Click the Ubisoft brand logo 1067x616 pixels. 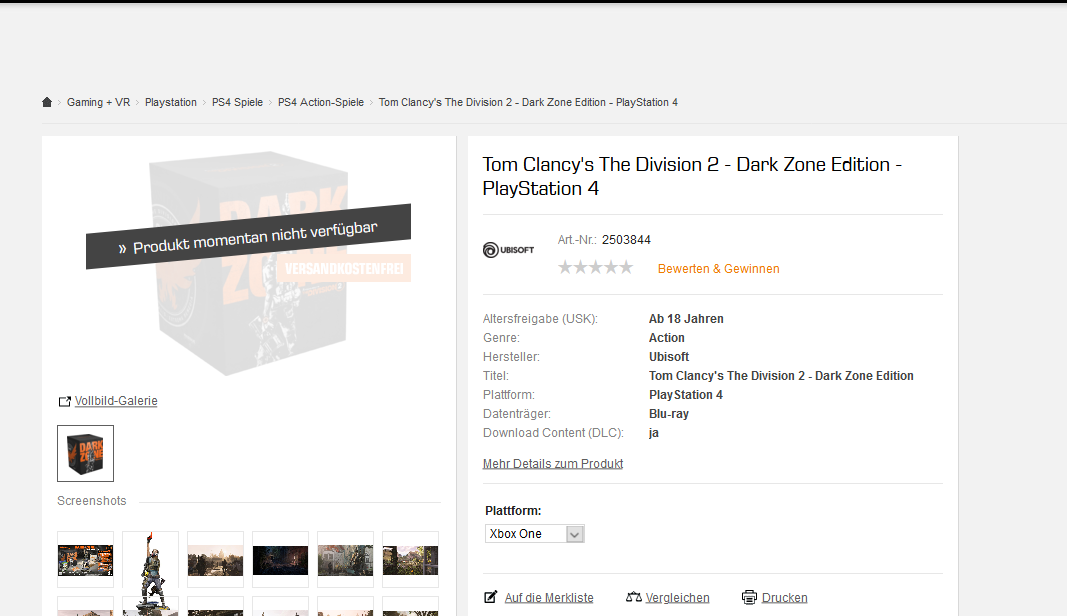coord(508,250)
